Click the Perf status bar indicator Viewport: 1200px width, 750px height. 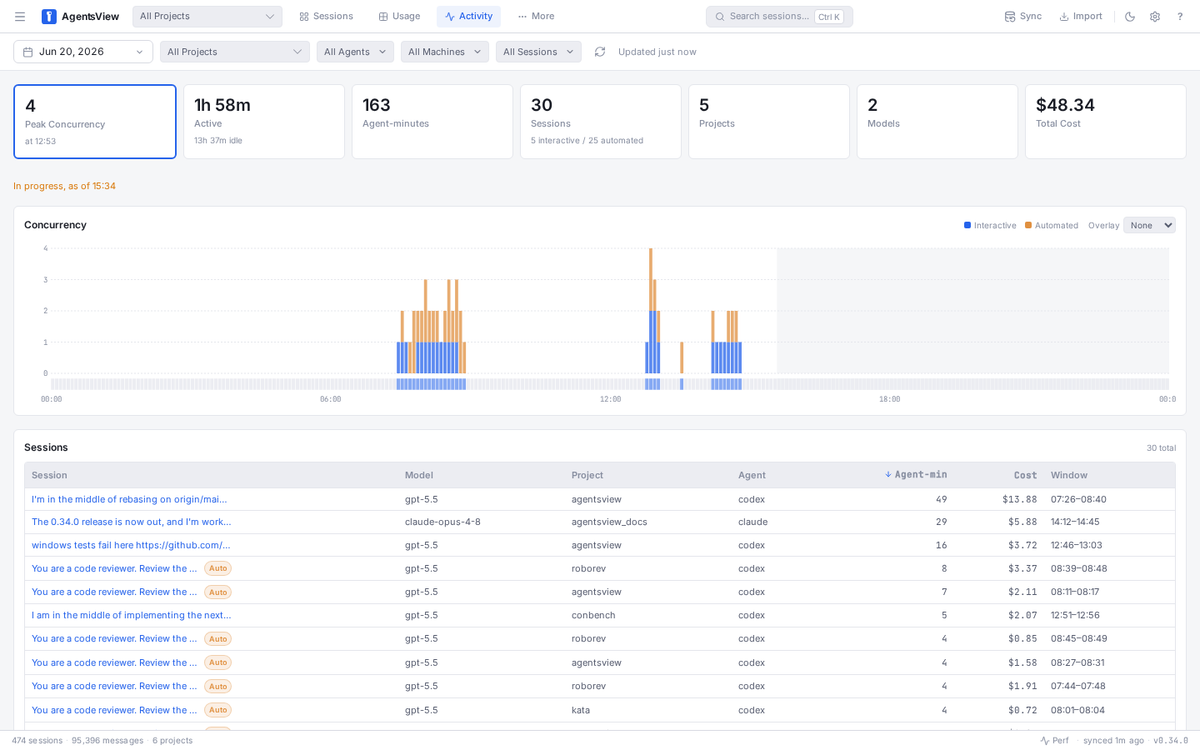tap(1054, 741)
